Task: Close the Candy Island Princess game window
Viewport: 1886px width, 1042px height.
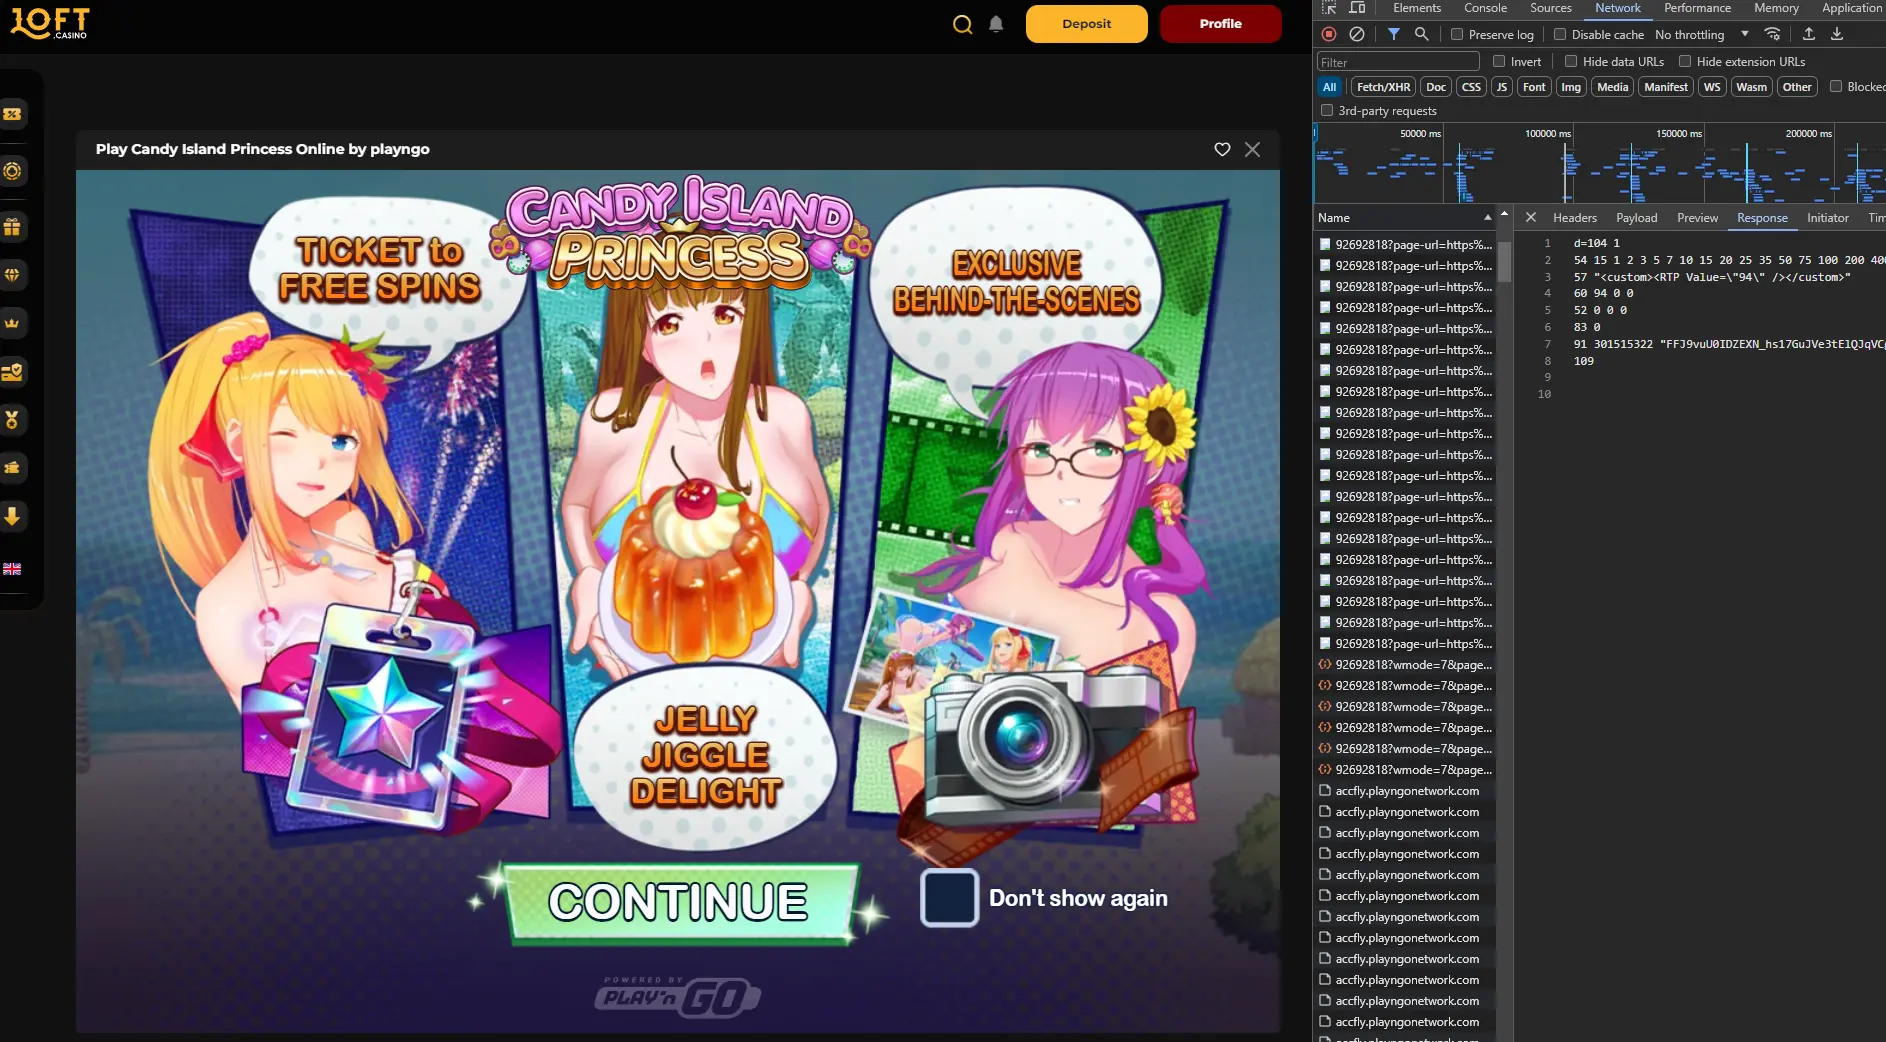Action: [x=1252, y=149]
